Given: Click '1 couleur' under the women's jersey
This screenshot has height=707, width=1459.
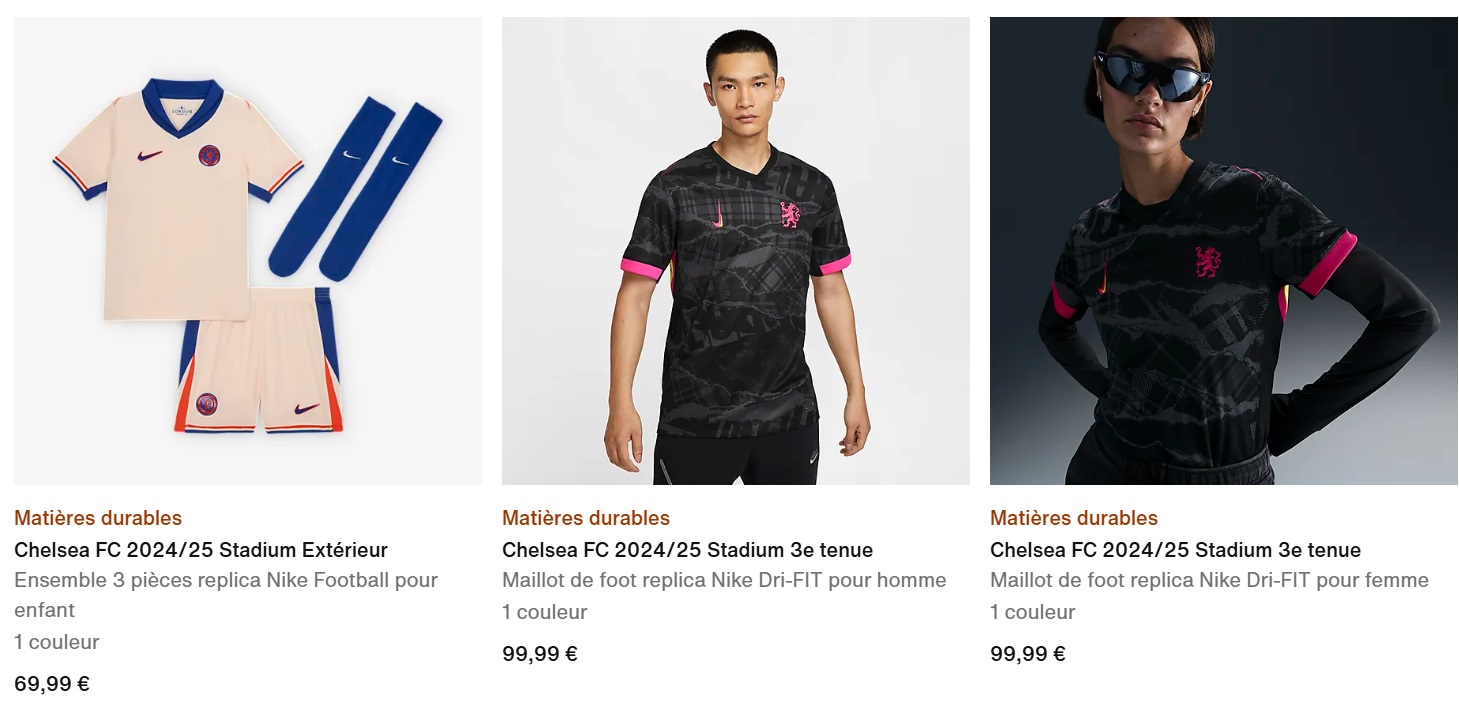Looking at the screenshot, I should (x=1033, y=612).
